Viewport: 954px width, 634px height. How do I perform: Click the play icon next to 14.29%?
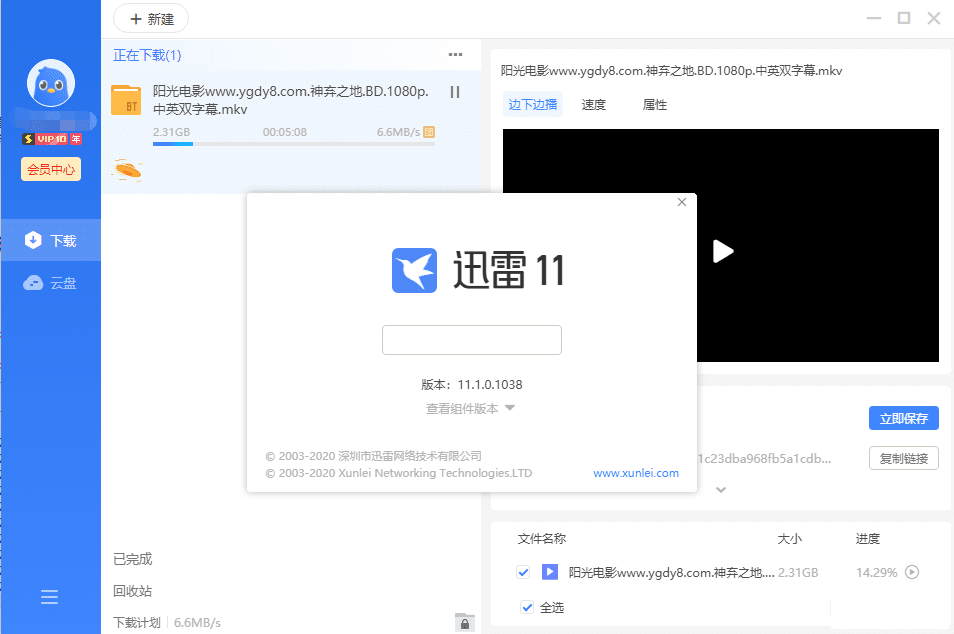[911, 572]
